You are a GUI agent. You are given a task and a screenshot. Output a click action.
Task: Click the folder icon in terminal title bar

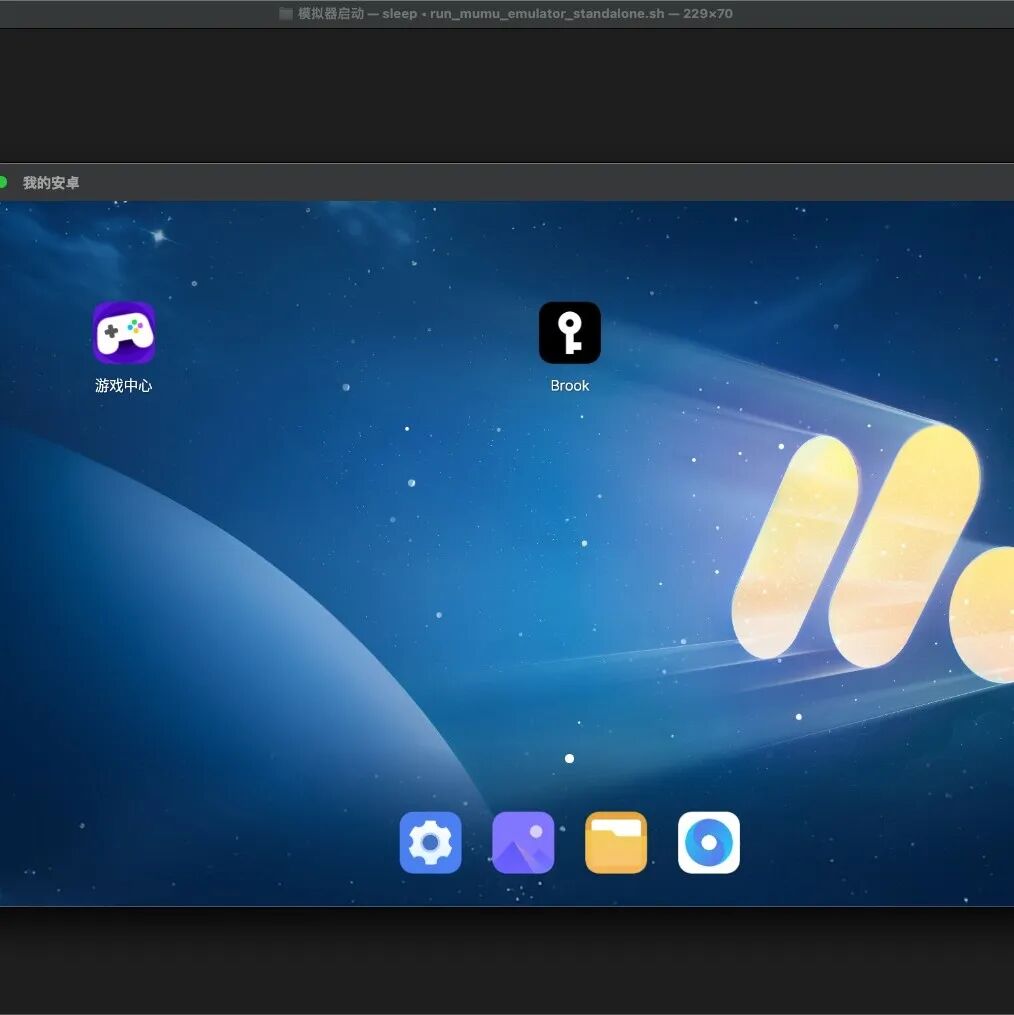(286, 14)
